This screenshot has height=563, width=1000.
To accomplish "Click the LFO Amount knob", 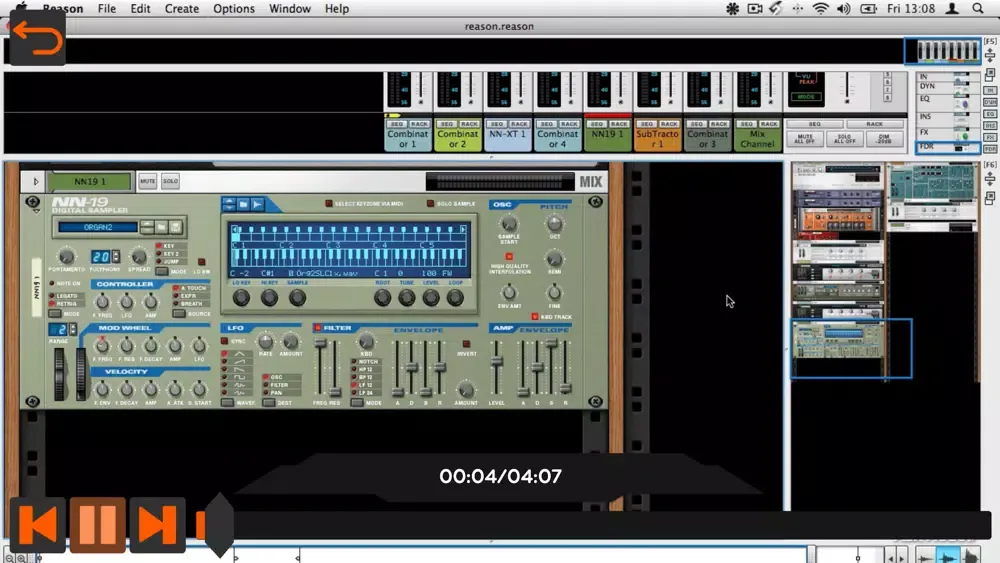I will (290, 342).
